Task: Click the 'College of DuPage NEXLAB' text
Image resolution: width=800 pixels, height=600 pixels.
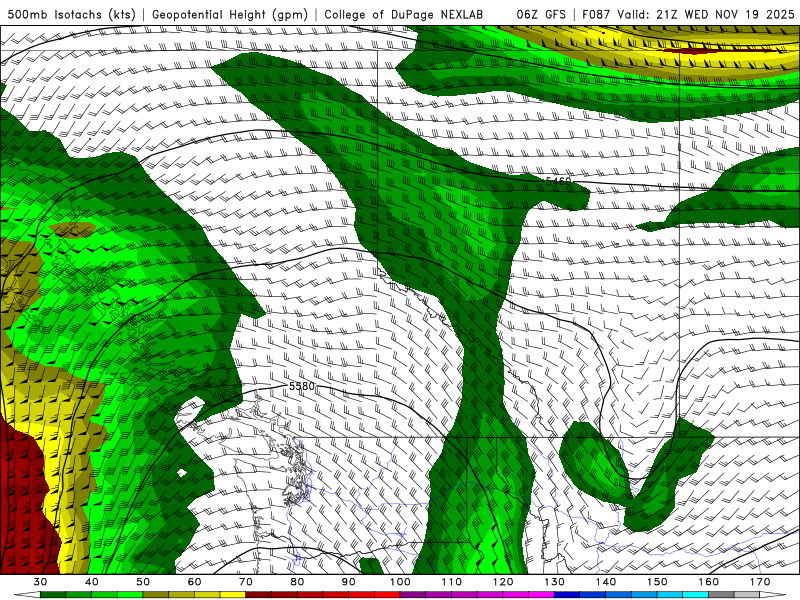Action: 403,15
